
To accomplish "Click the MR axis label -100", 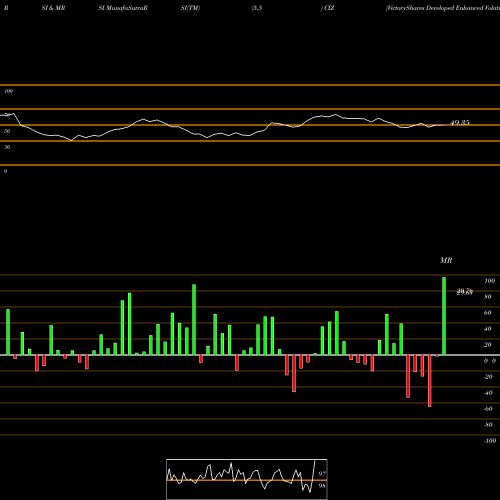I will tap(490, 441).
